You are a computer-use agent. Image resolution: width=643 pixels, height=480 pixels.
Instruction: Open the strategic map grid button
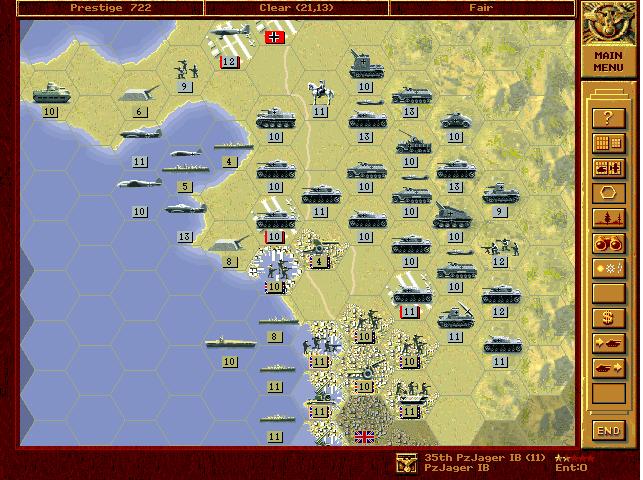click(609, 143)
